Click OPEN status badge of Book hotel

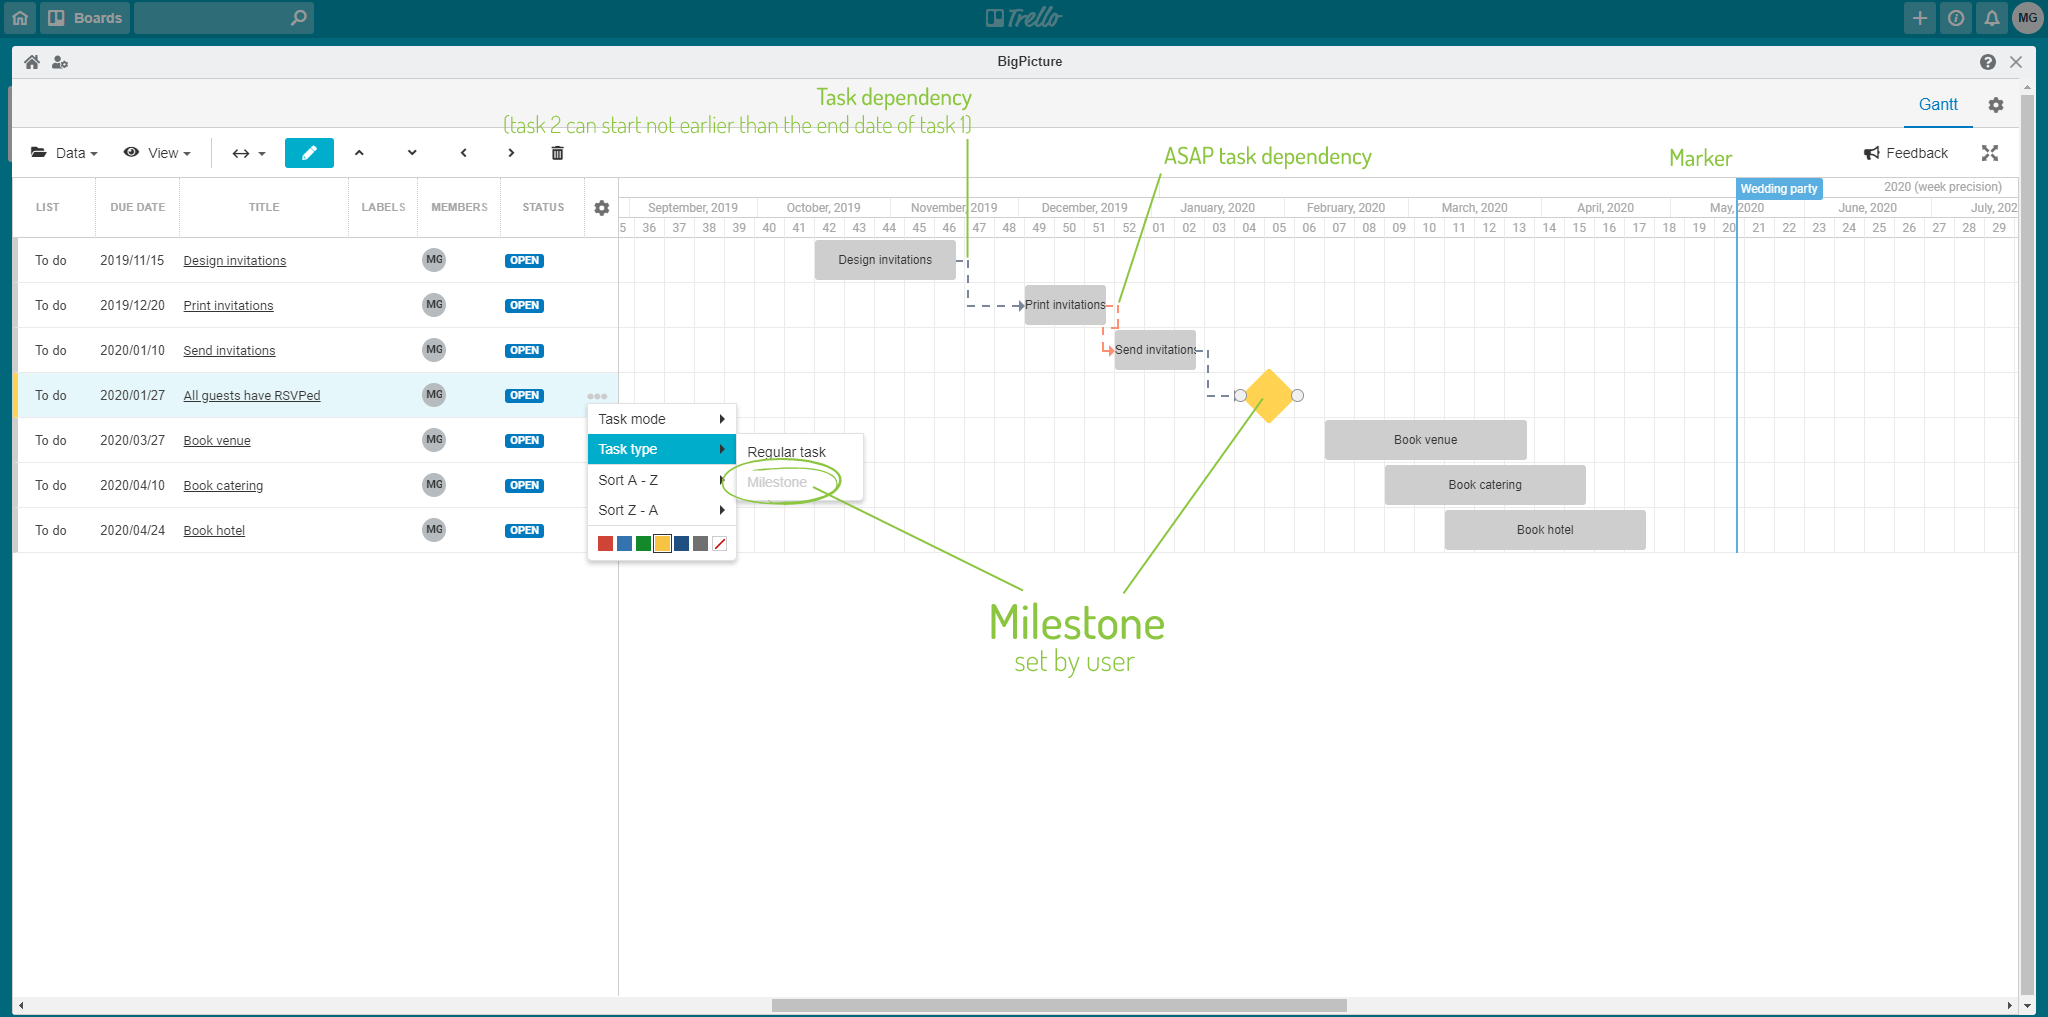click(x=524, y=531)
